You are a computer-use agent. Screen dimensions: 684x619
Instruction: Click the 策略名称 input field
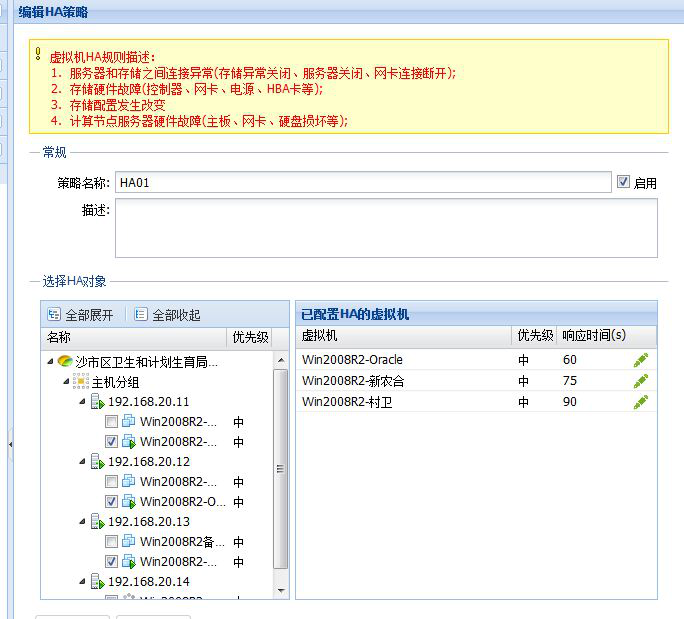point(362,182)
